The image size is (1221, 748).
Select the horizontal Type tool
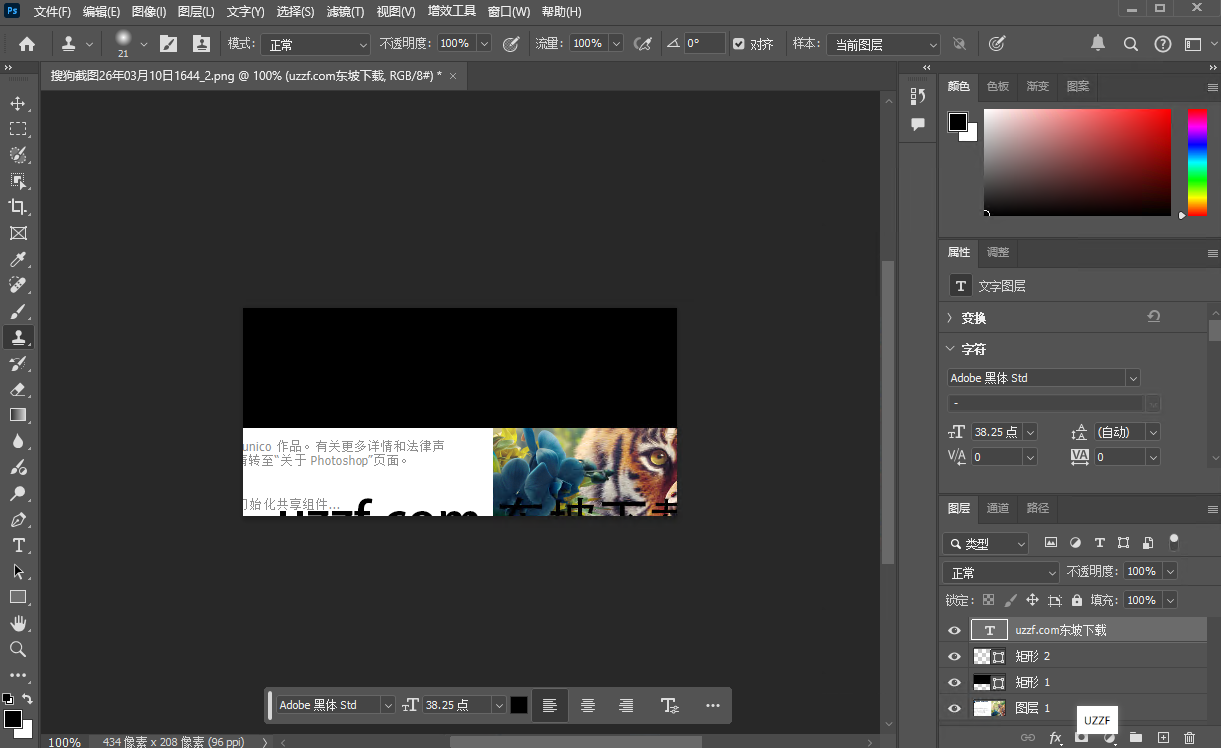pos(18,545)
